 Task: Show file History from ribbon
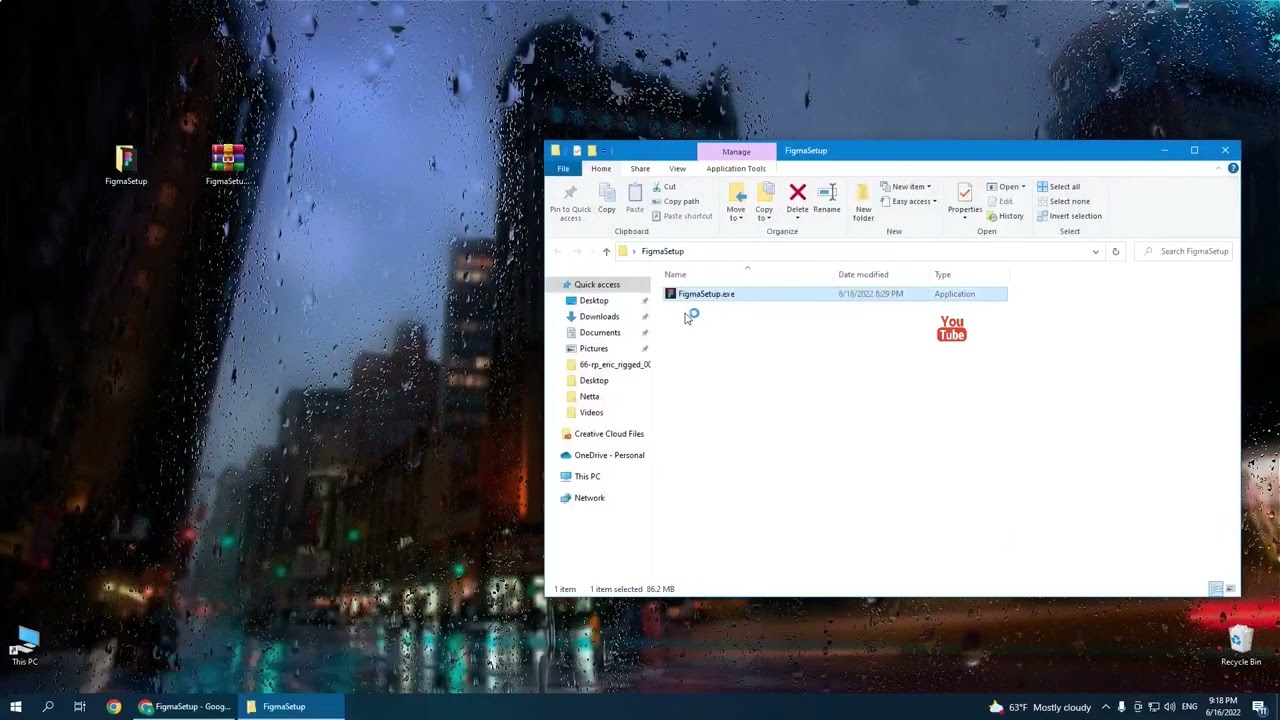[1005, 216]
